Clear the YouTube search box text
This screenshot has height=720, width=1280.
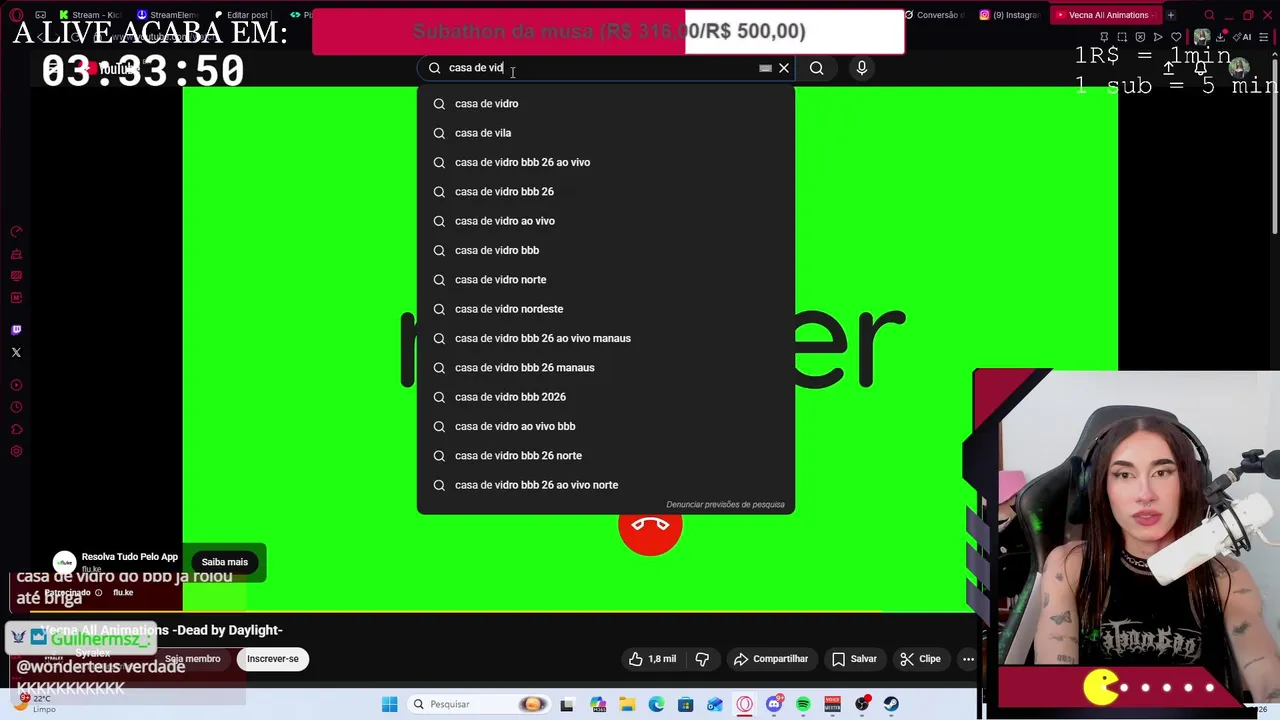(x=784, y=68)
